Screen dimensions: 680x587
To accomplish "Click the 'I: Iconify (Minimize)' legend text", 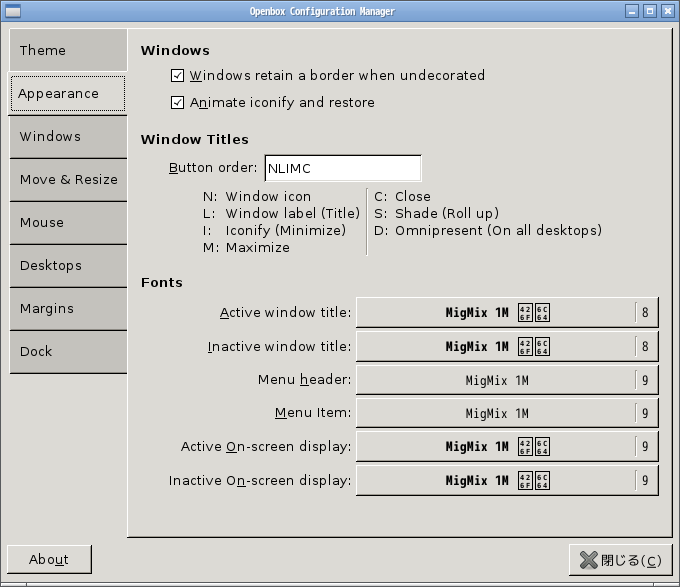I will tap(274, 230).
